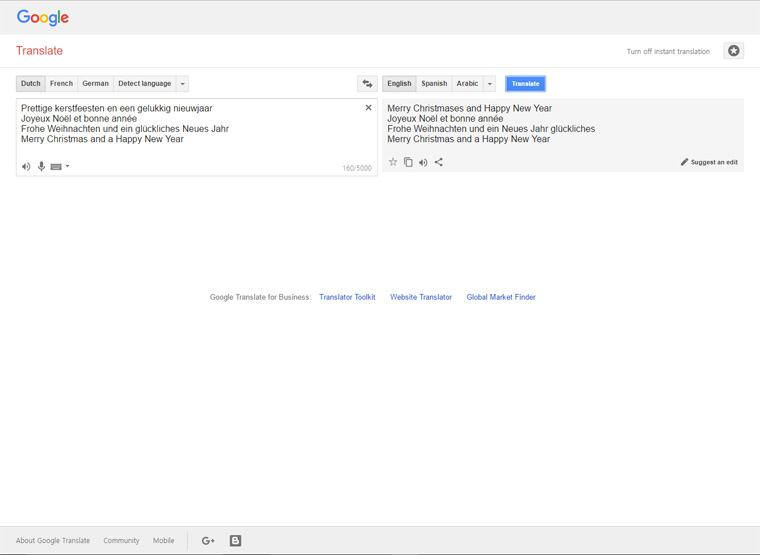Turn off instant translation
The width and height of the screenshot is (760, 555).
point(668,51)
